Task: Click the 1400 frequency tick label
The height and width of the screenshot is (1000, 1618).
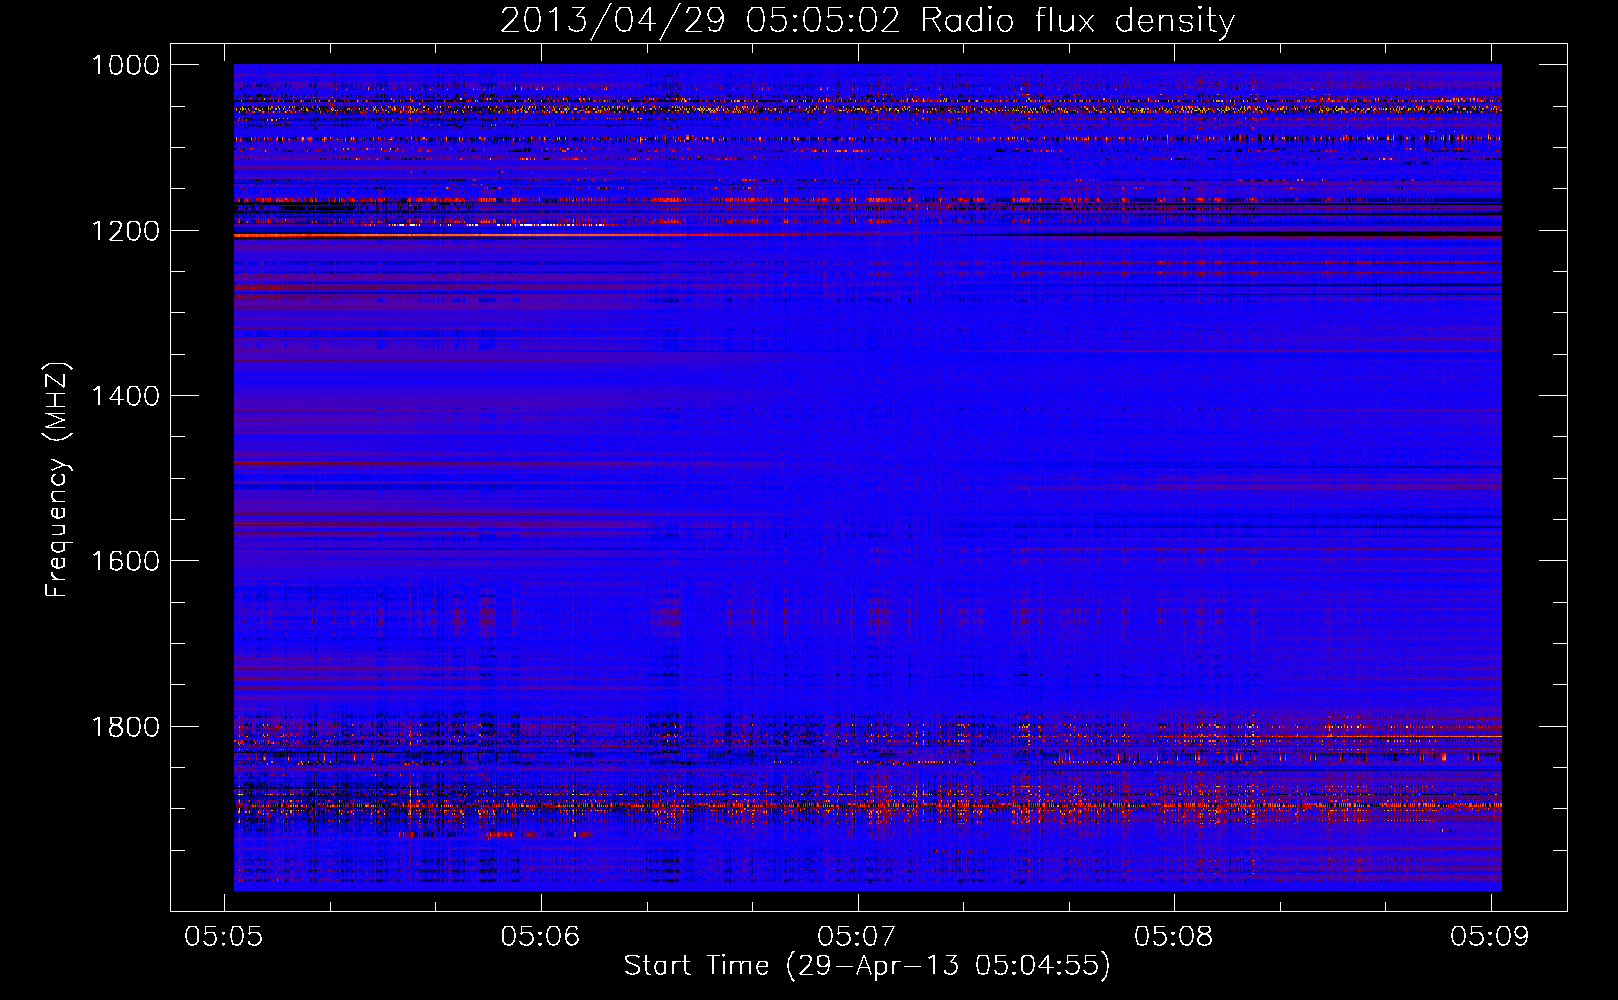Action: click(x=125, y=396)
